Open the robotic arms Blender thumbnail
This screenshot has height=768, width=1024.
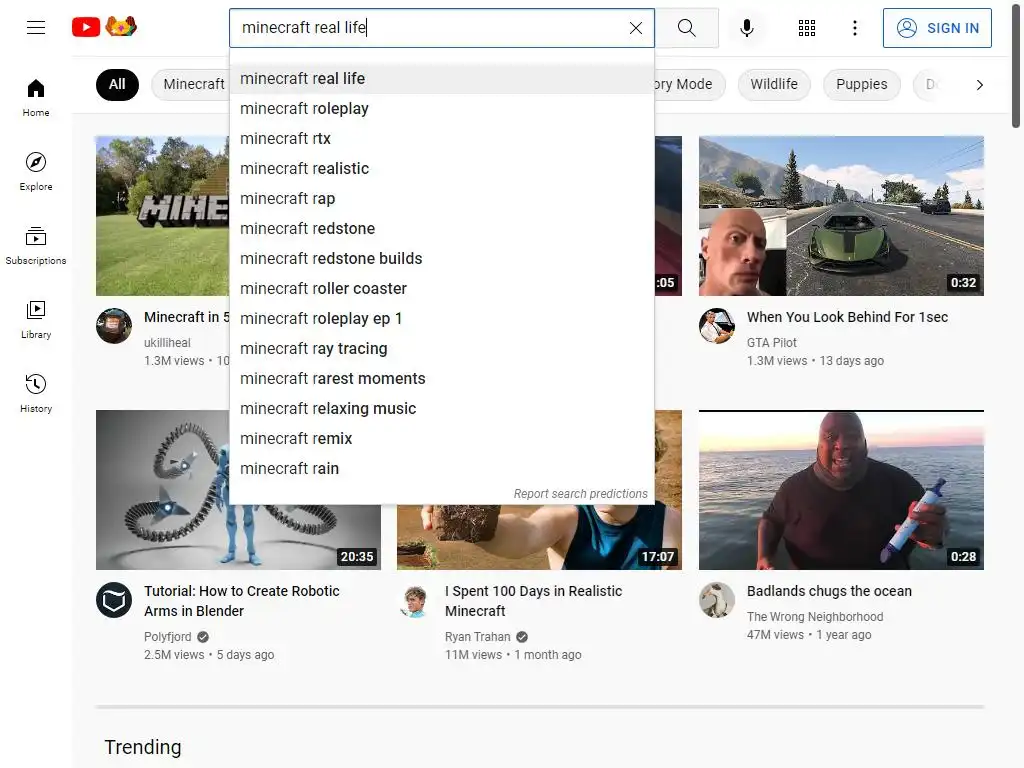pyautogui.click(x=238, y=537)
